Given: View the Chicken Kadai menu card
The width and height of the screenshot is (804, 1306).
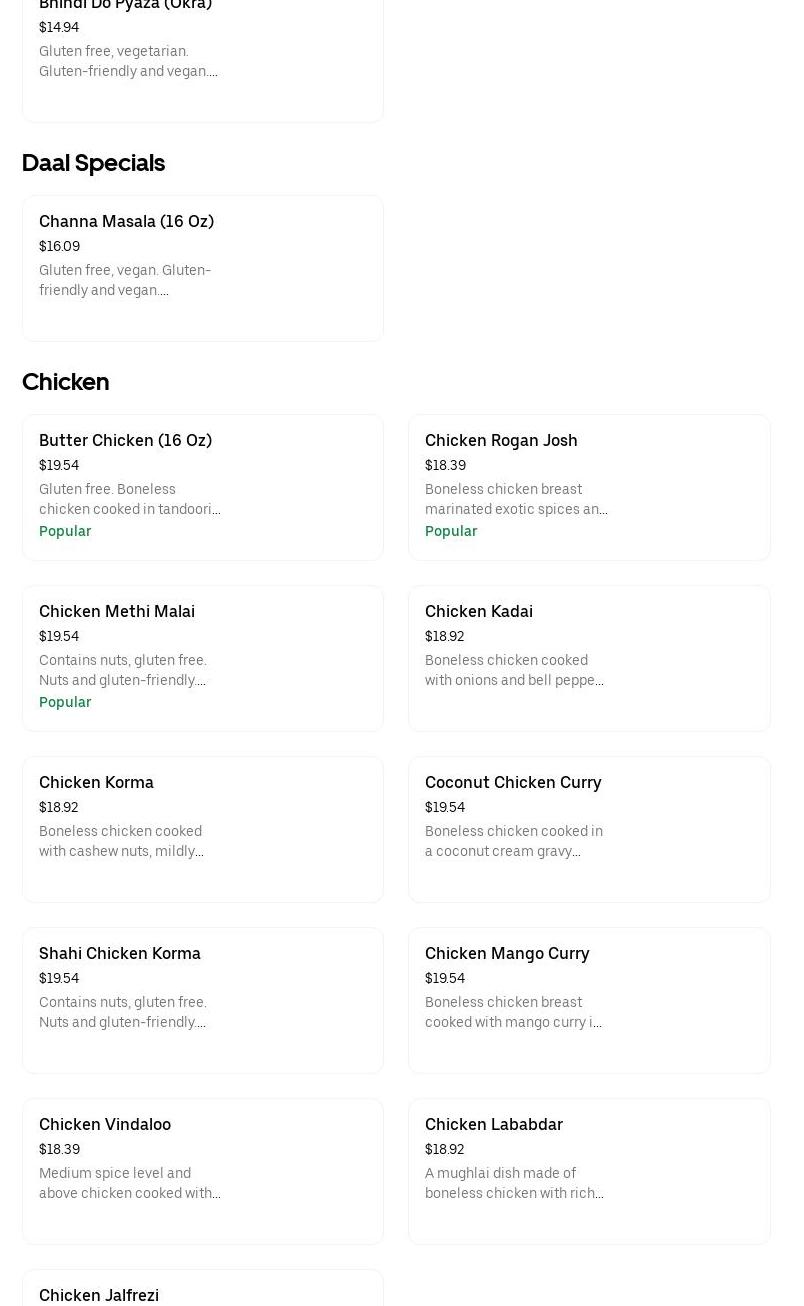Looking at the screenshot, I should point(589,658).
